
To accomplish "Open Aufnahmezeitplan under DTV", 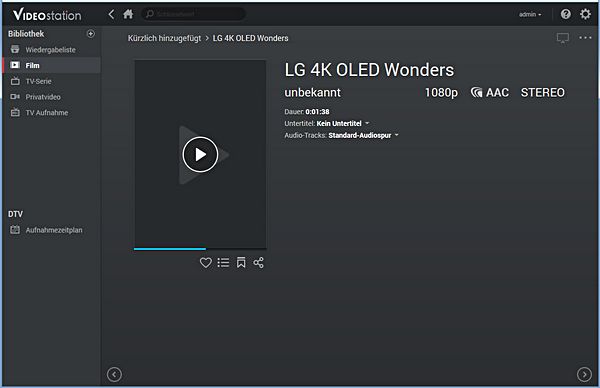I will tap(51, 230).
